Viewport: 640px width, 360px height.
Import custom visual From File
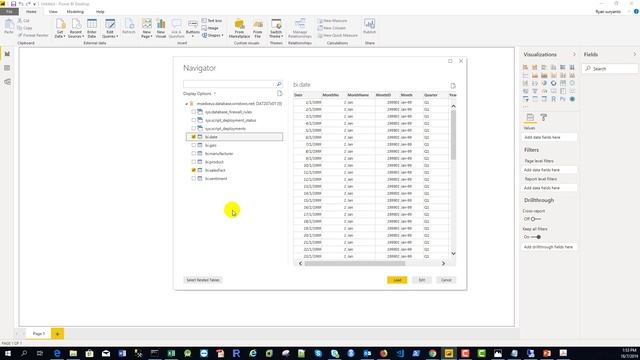tap(258, 28)
